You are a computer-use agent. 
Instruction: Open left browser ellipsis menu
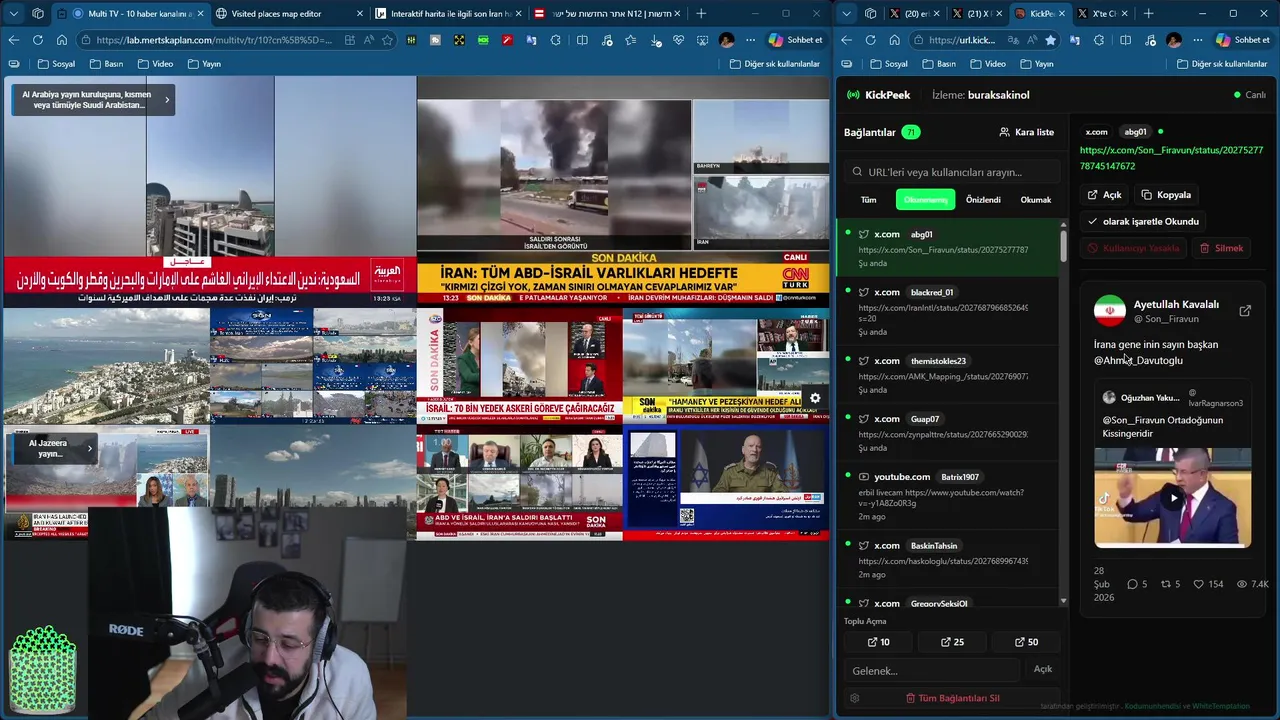[x=750, y=40]
